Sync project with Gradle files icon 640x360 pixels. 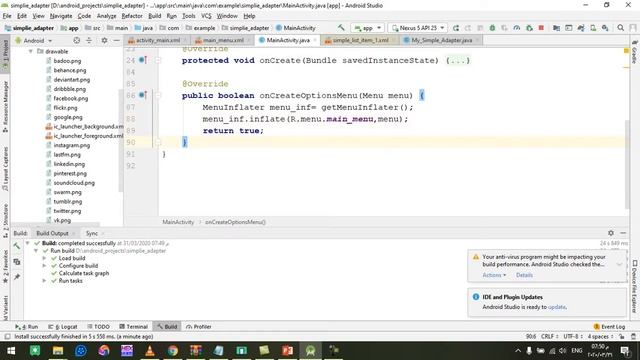tap(581, 28)
